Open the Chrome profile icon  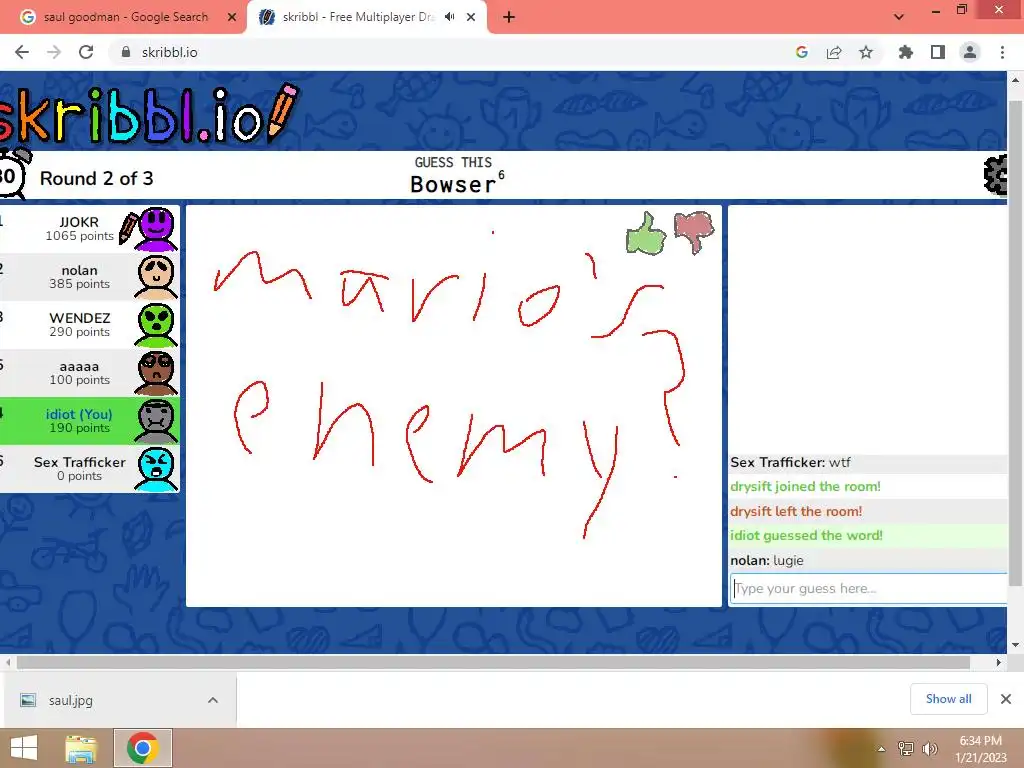(x=970, y=52)
